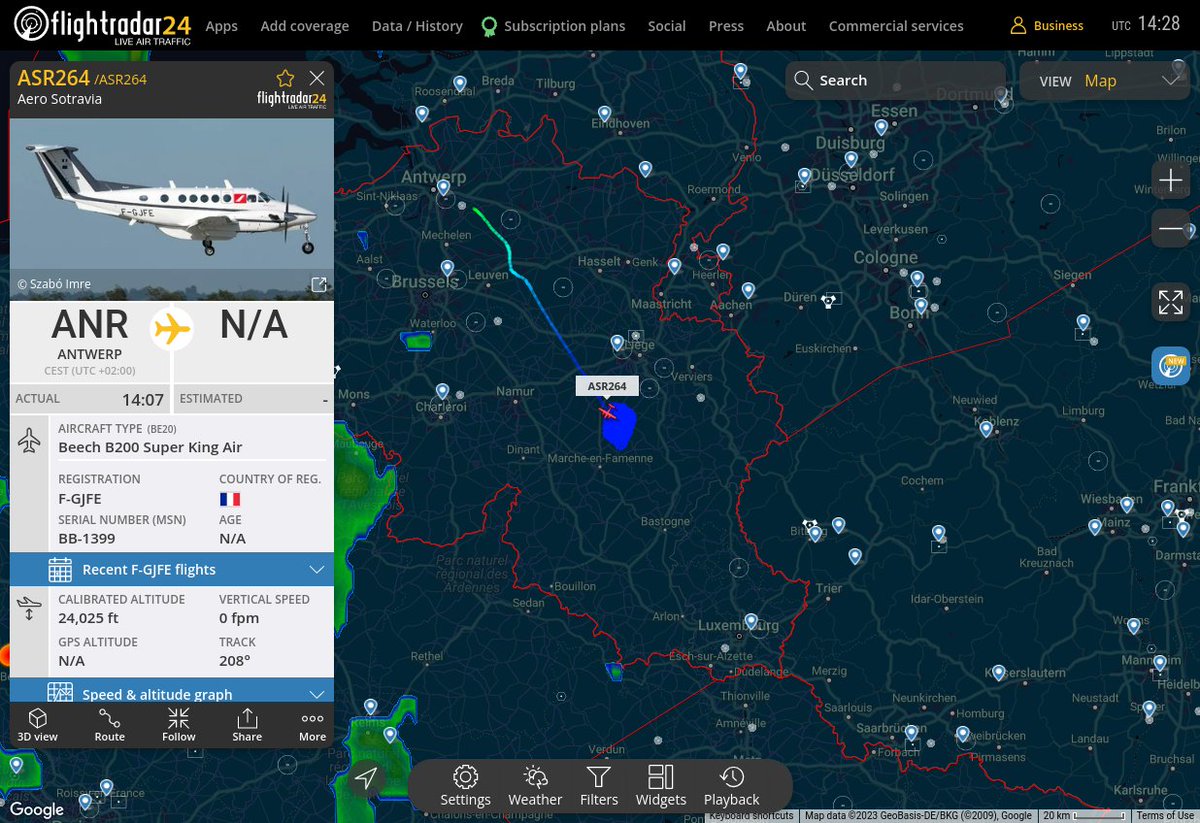
Task: Share this flight
Action: coord(247,725)
